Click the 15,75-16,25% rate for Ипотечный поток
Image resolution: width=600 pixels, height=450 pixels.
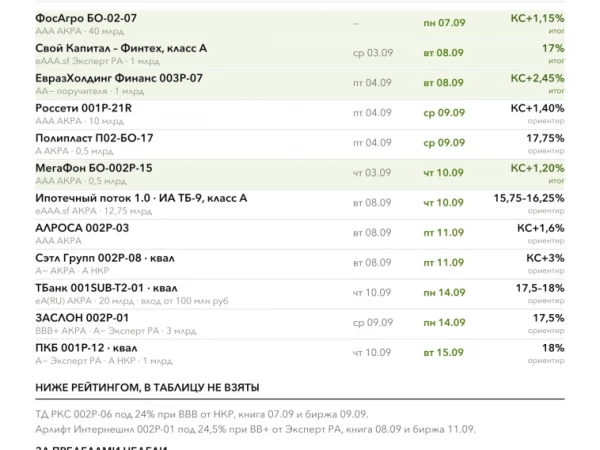click(x=529, y=198)
